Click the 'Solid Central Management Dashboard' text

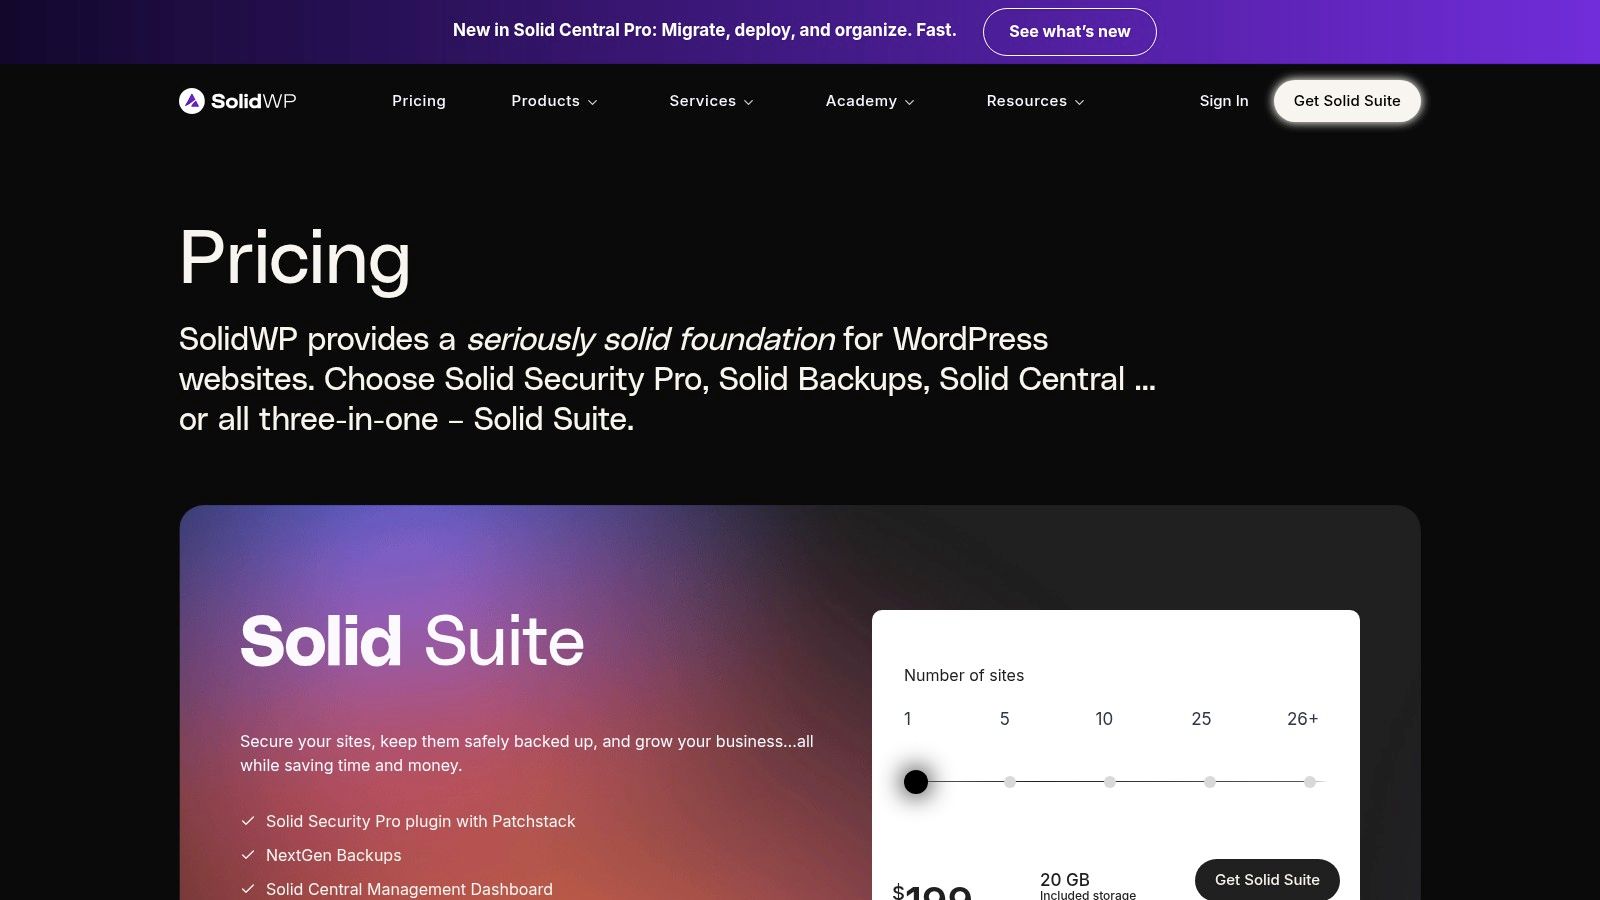[409, 889]
